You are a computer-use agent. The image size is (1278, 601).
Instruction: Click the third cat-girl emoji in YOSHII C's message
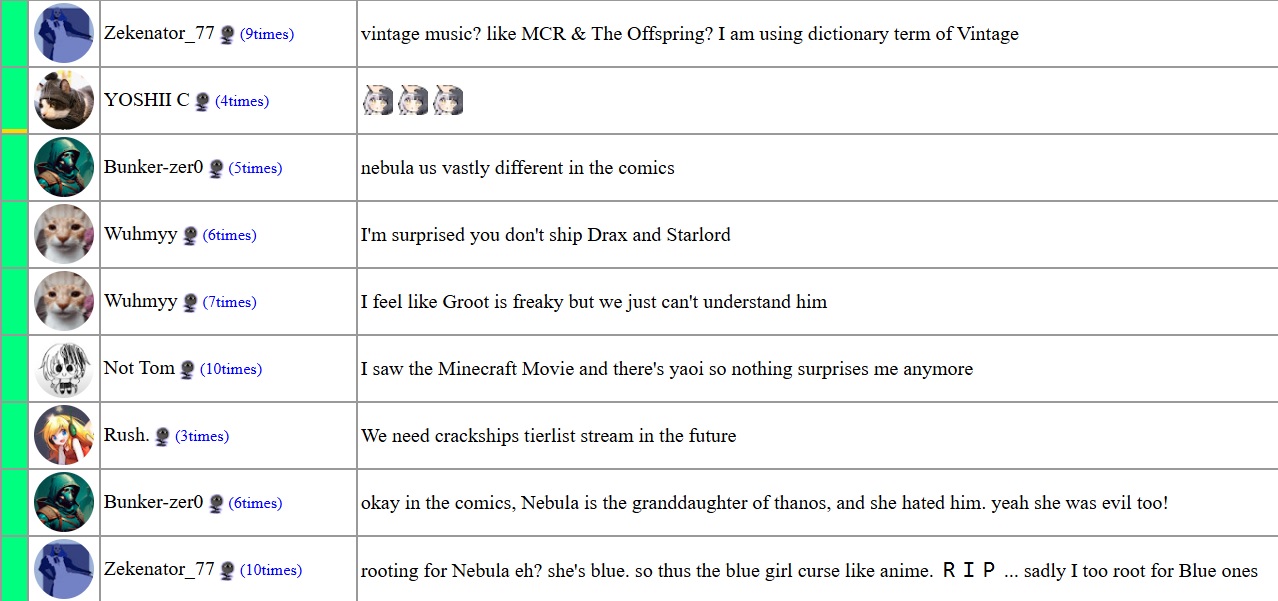click(448, 100)
